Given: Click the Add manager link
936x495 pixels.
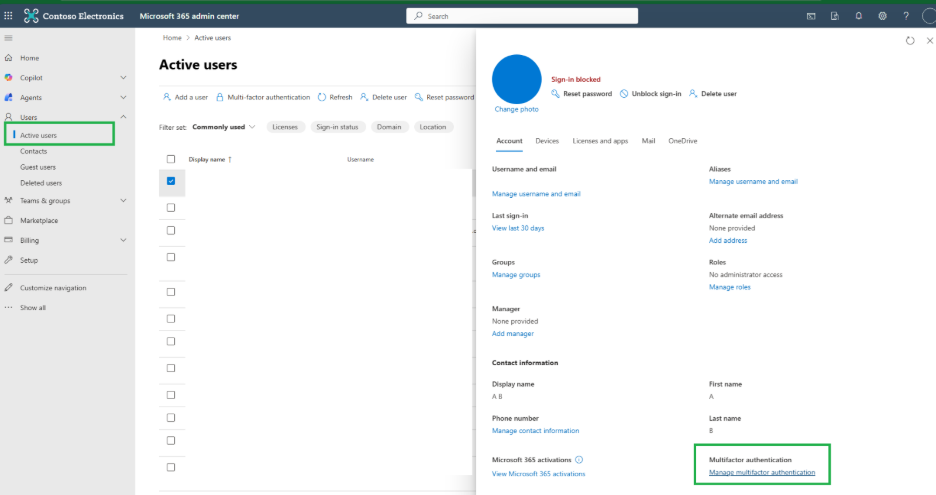Looking at the screenshot, I should coord(513,334).
